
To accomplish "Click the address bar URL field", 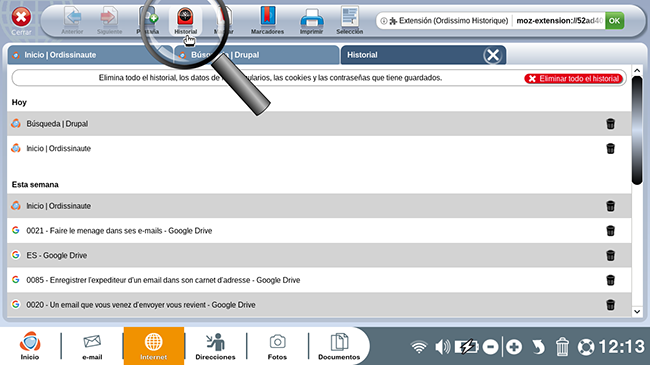I will tap(559, 21).
